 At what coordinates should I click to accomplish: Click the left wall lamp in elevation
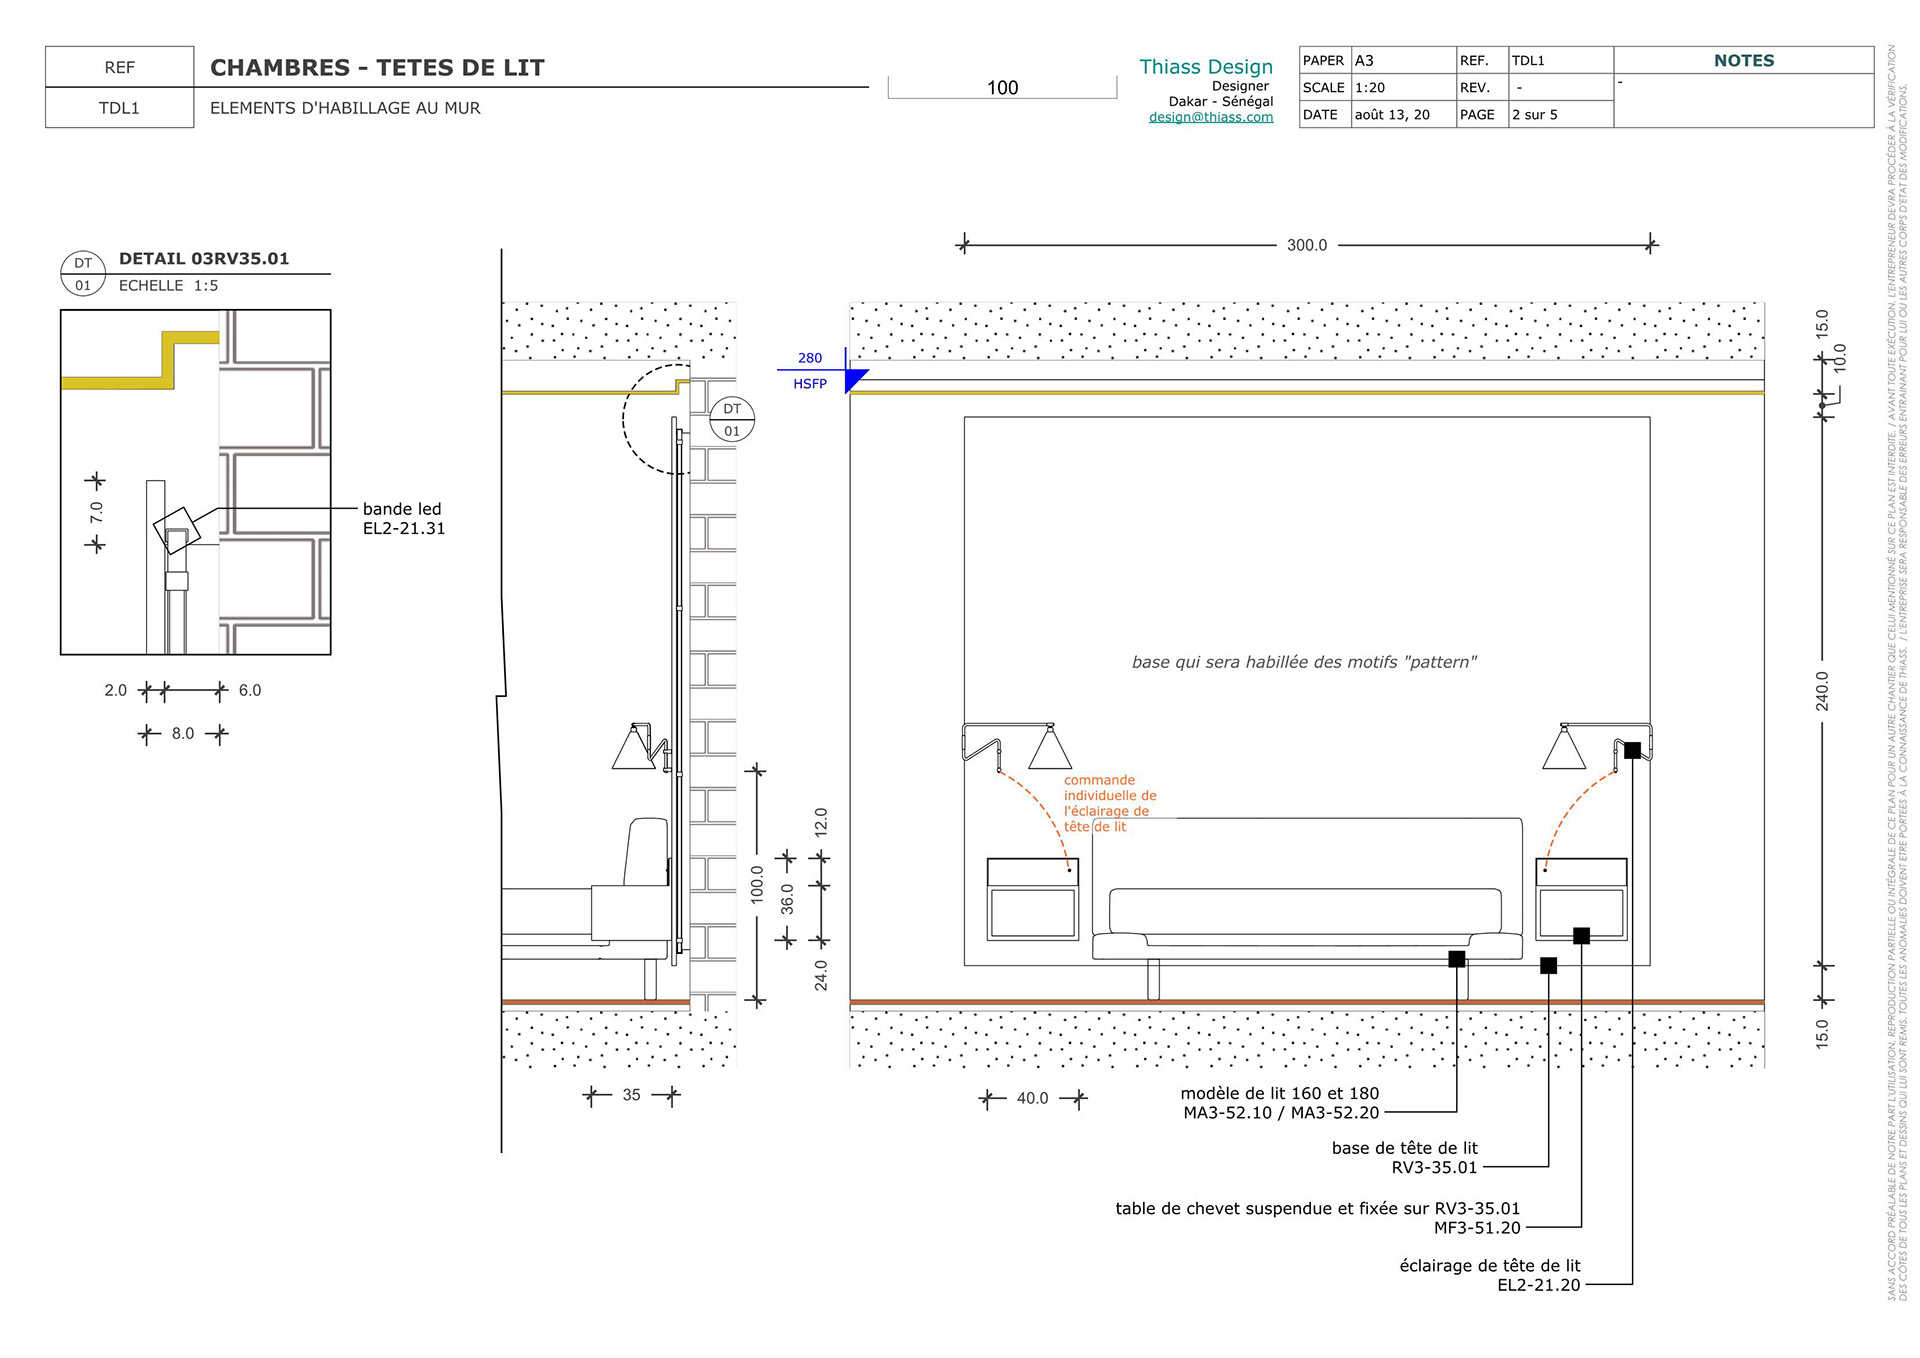[1017, 747]
